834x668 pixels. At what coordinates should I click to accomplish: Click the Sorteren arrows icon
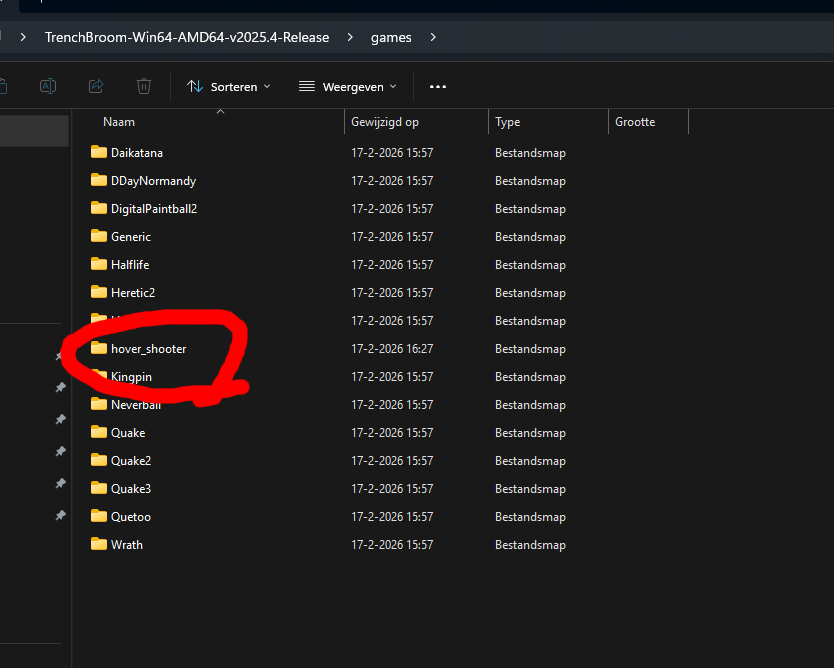click(x=193, y=86)
